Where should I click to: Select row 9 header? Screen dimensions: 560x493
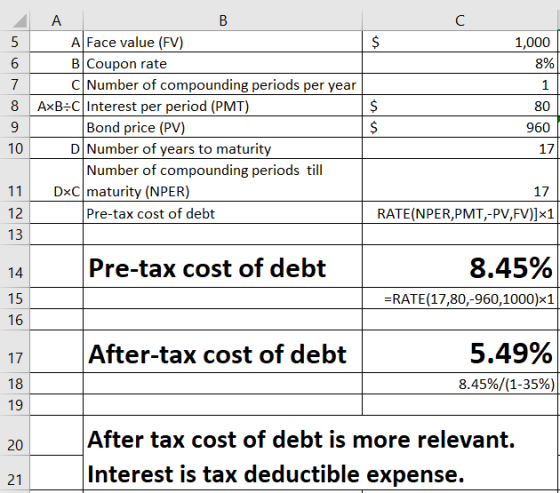[15, 127]
